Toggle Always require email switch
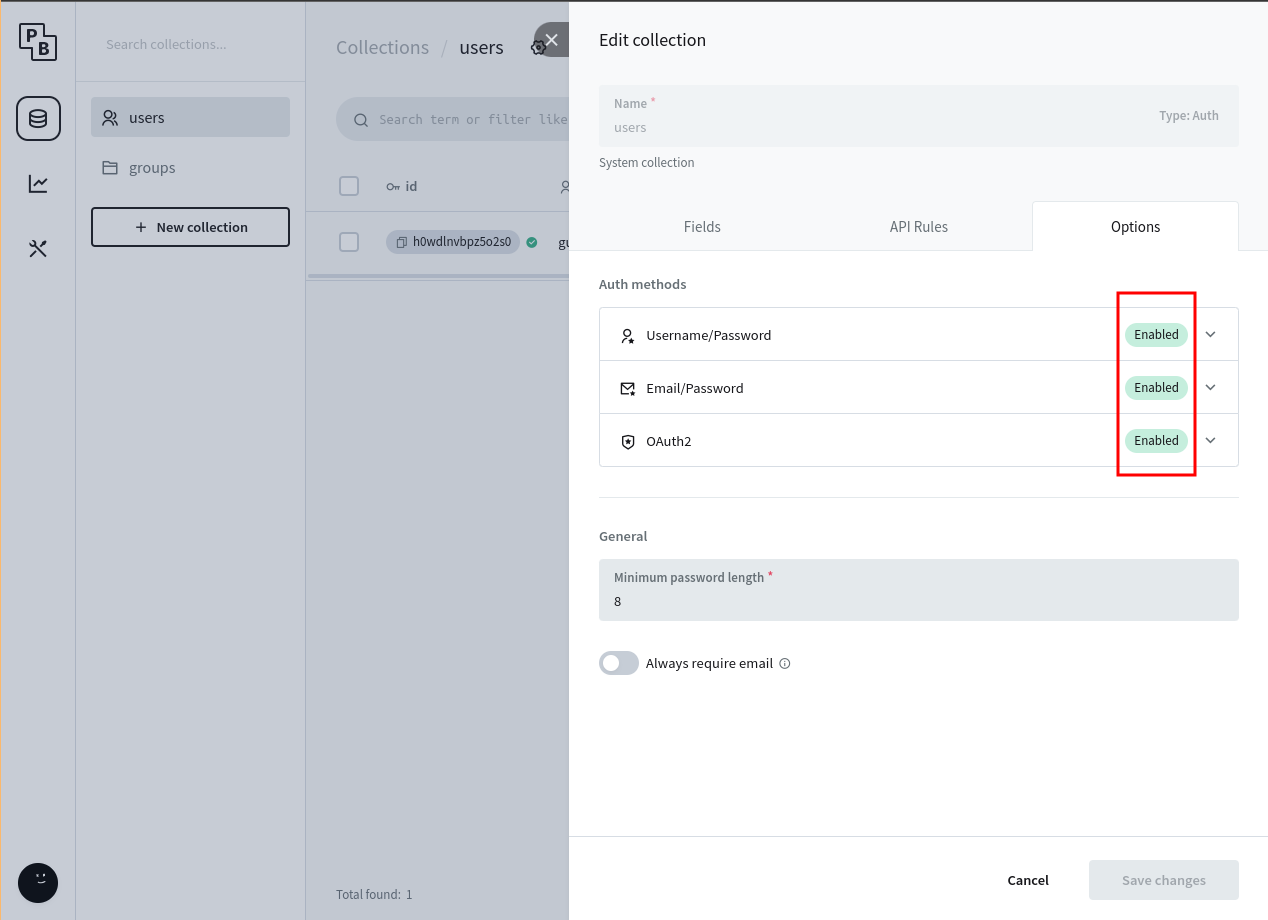This screenshot has width=1268, height=920. tap(619, 663)
